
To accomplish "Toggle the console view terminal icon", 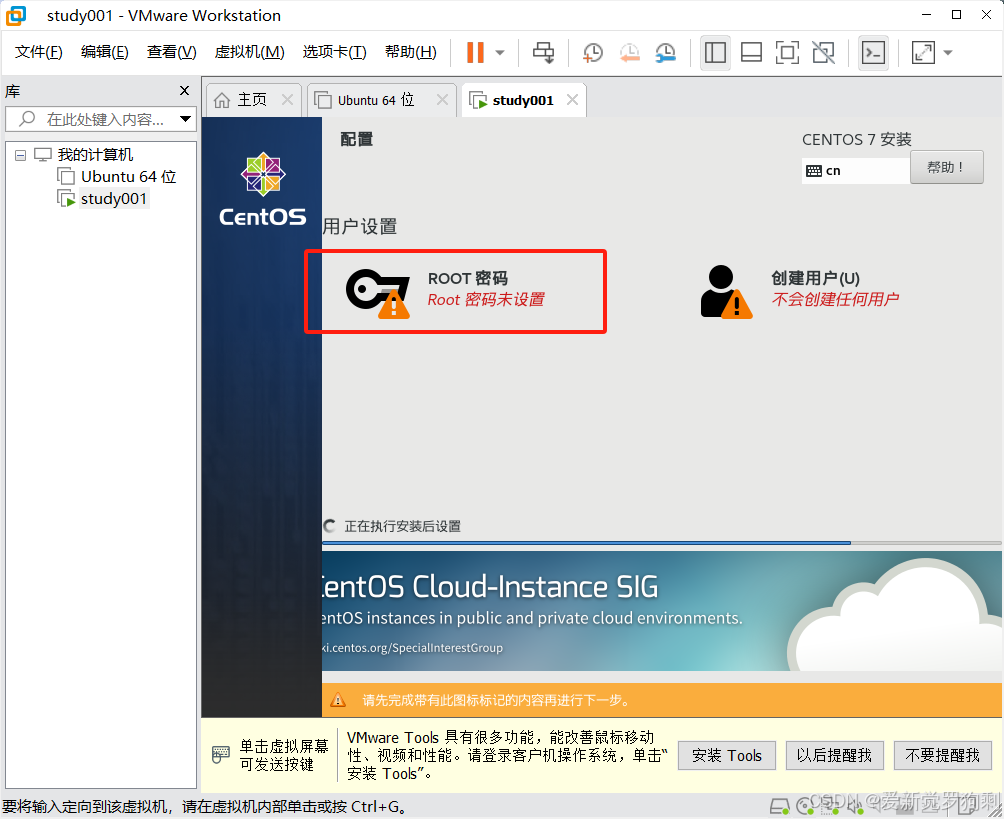I will pyautogui.click(x=873, y=53).
